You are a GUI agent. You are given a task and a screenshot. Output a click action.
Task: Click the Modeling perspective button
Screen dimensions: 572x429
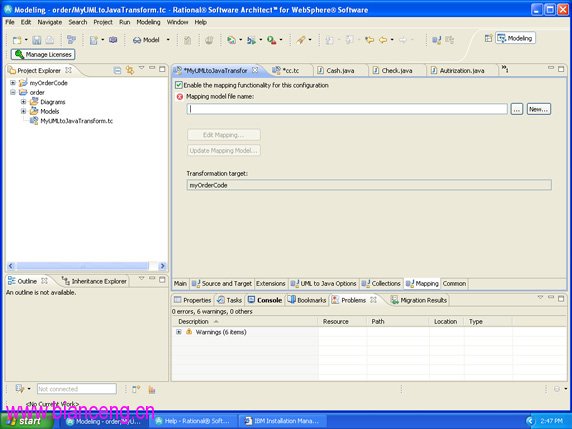tap(515, 38)
